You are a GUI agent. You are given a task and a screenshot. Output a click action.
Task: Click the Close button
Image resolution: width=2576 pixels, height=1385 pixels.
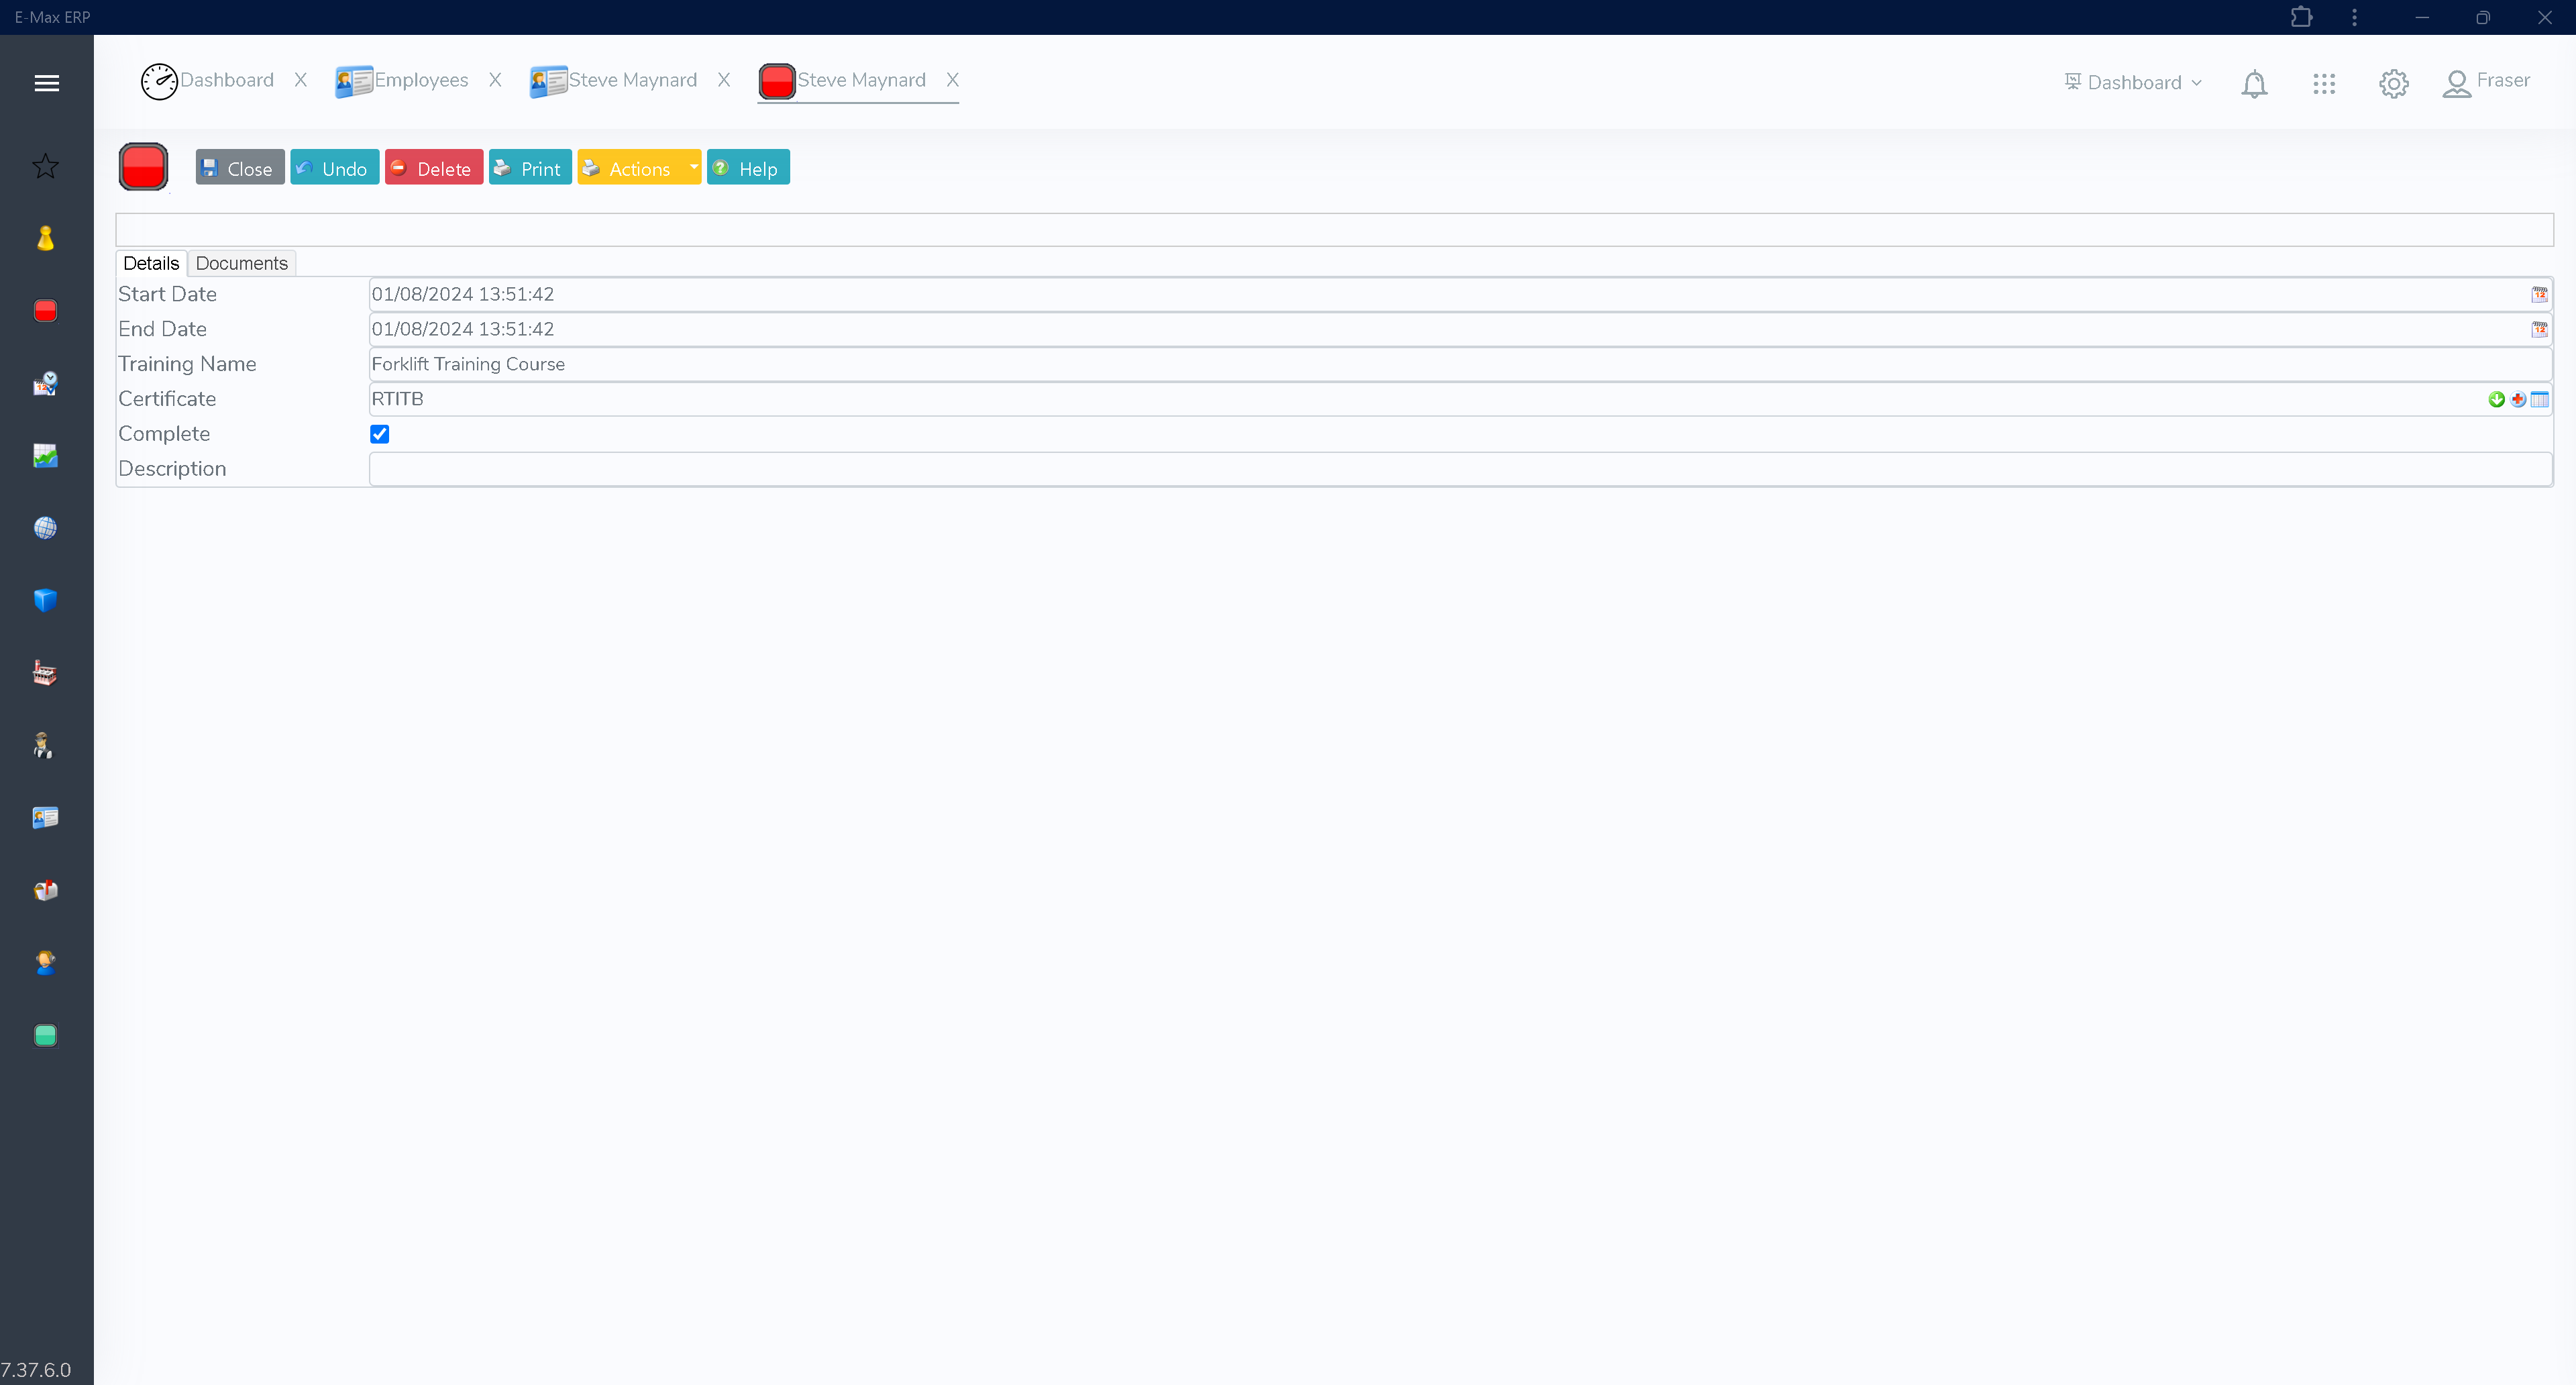[240, 167]
